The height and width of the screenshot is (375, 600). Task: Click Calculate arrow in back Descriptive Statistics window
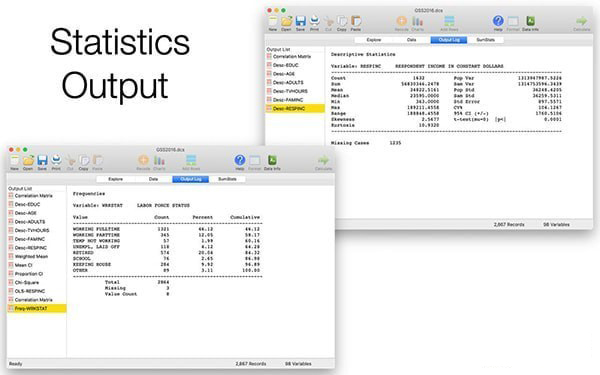tap(582, 21)
